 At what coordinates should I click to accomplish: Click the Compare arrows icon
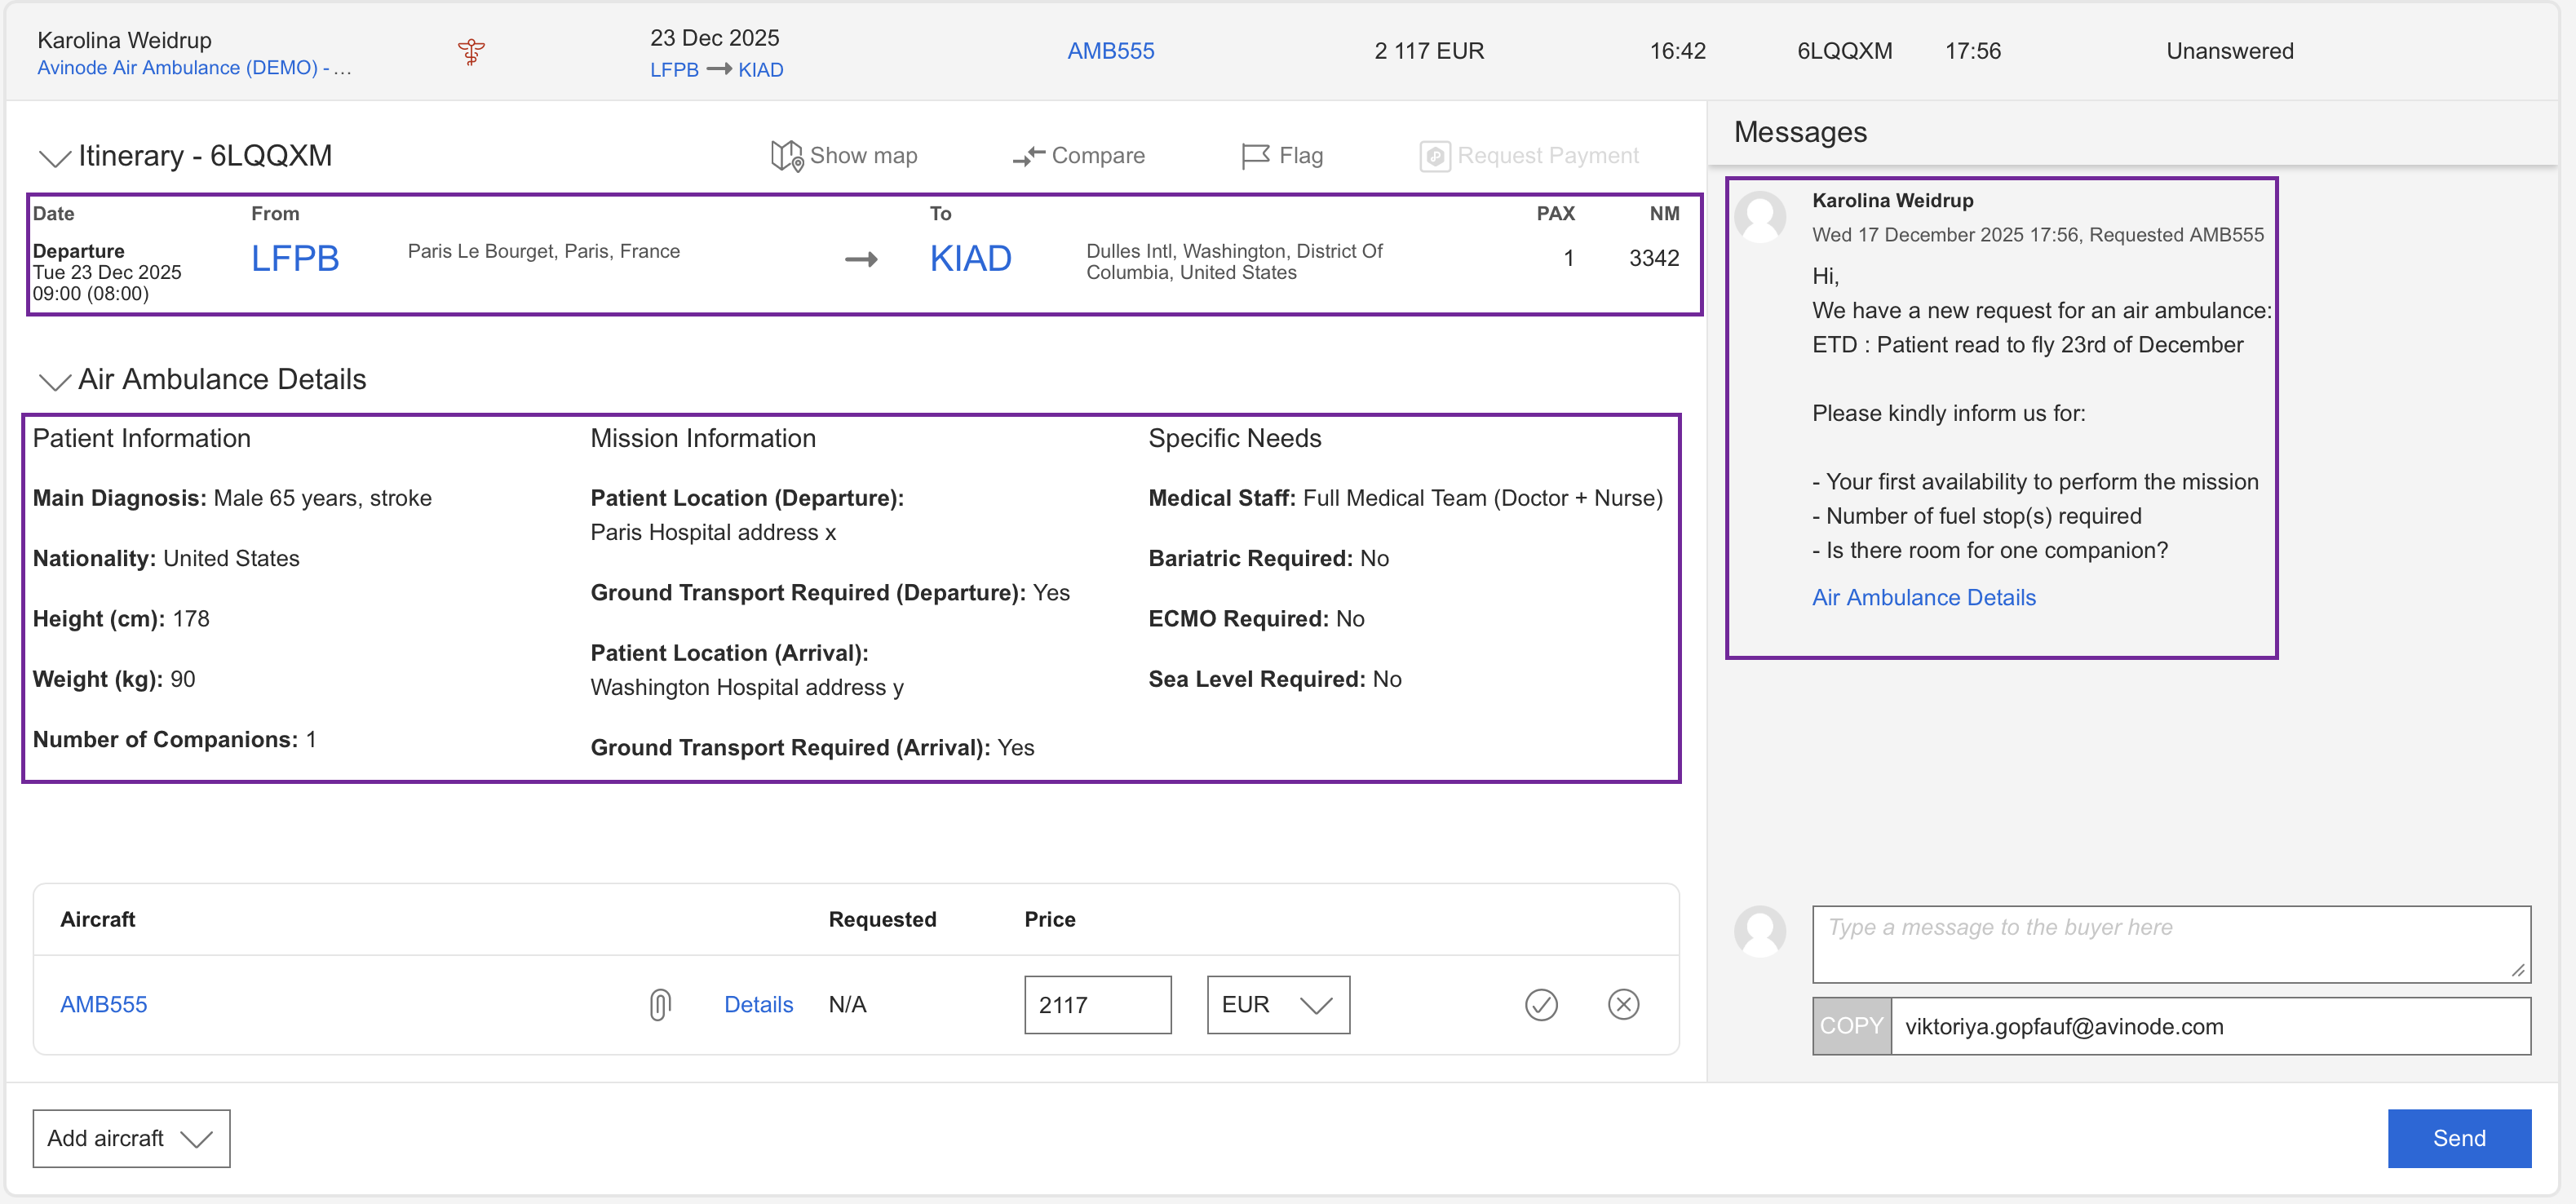pos(1028,156)
